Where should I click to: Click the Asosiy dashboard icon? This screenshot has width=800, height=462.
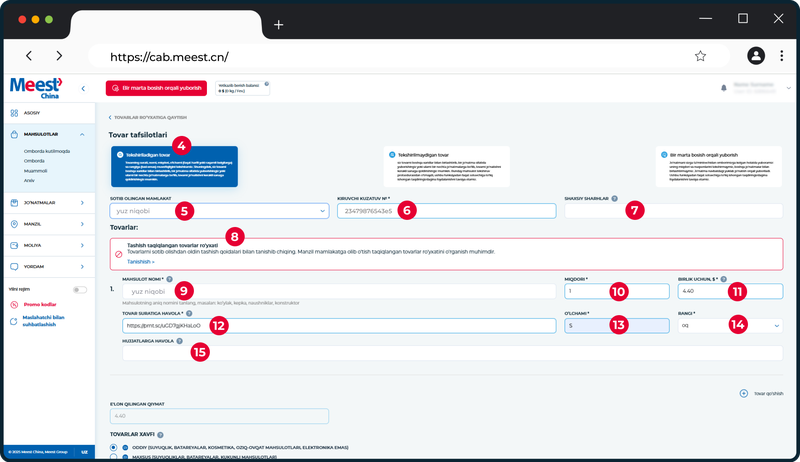pyautogui.click(x=14, y=113)
